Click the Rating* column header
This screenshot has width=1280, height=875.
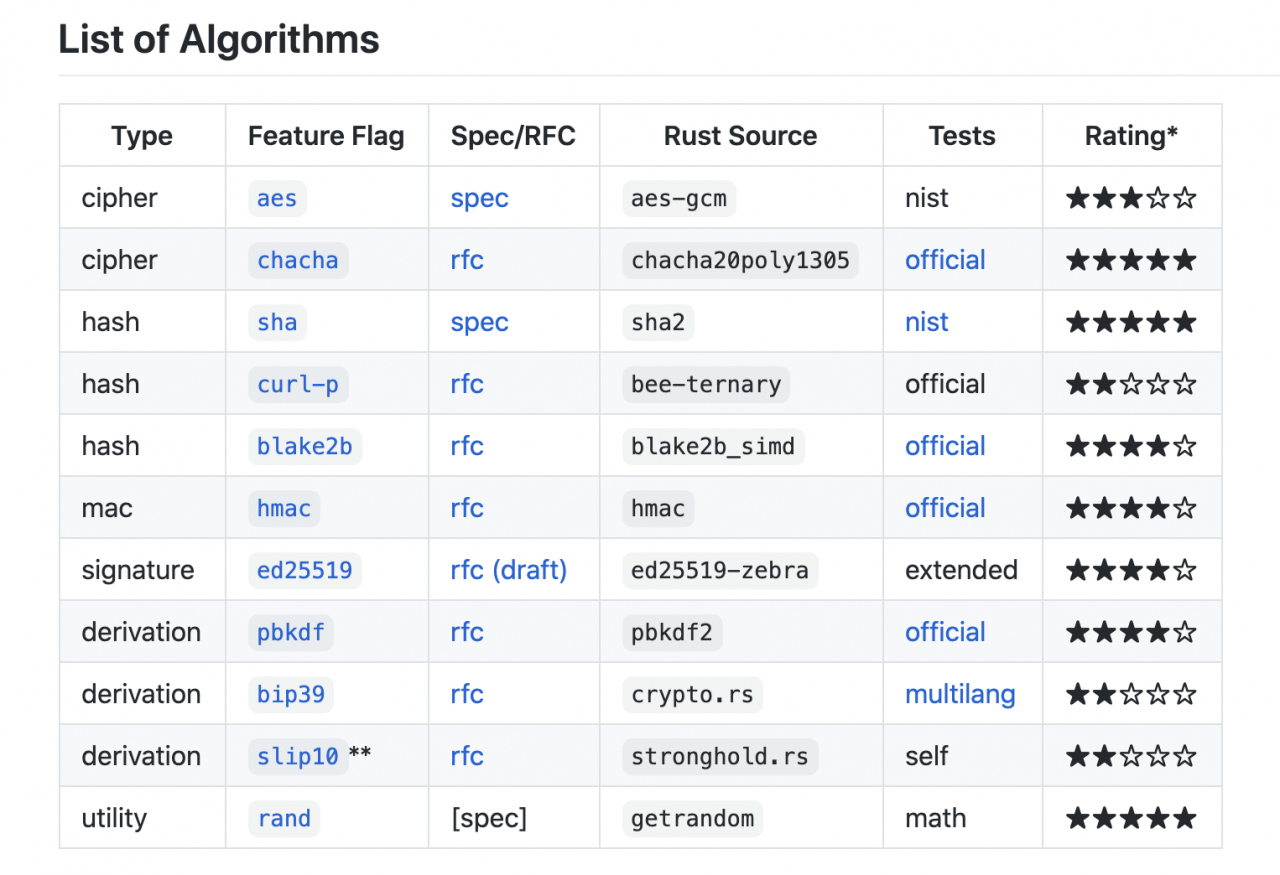tap(1131, 136)
